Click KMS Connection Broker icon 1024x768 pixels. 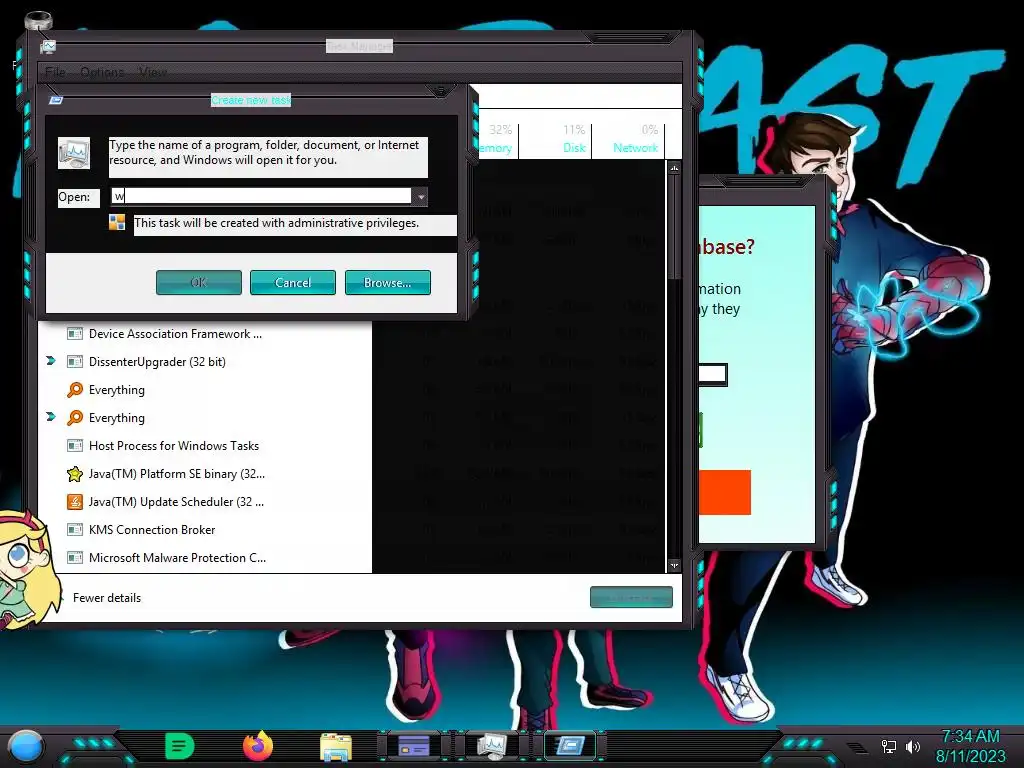point(75,530)
